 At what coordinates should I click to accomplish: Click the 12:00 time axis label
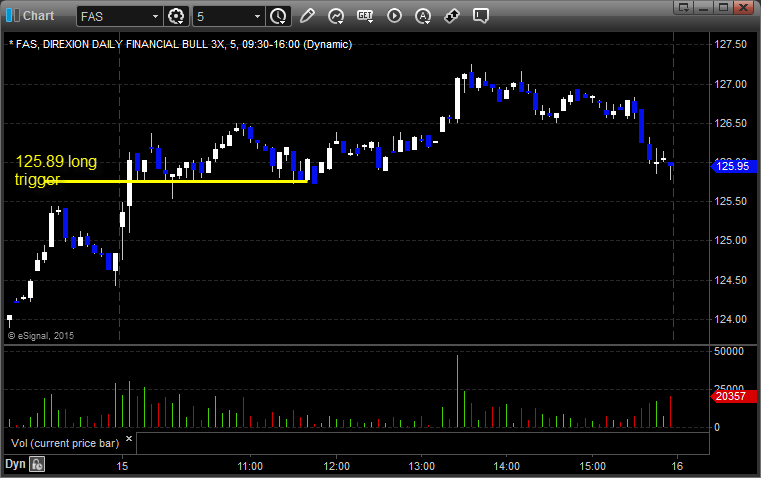tap(336, 466)
